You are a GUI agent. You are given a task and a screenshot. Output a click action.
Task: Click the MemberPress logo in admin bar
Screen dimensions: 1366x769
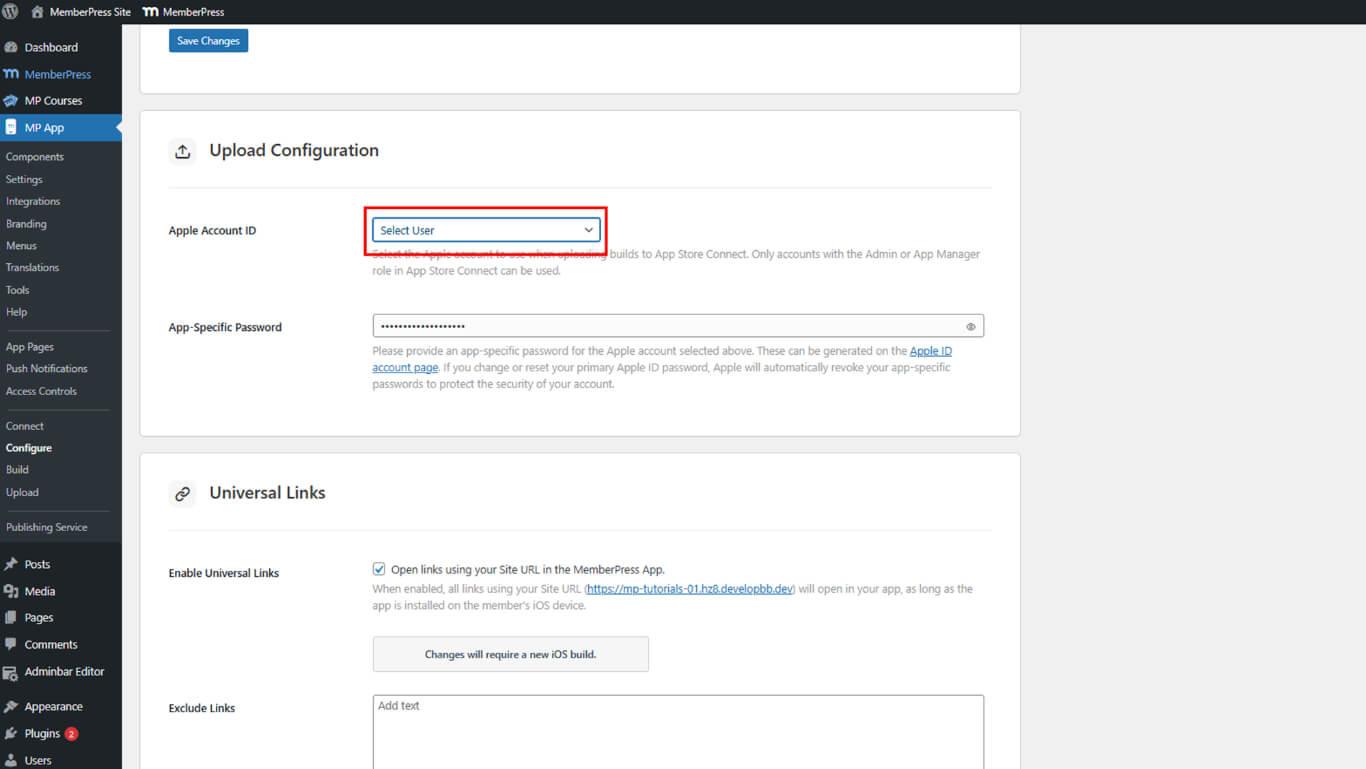pos(150,12)
